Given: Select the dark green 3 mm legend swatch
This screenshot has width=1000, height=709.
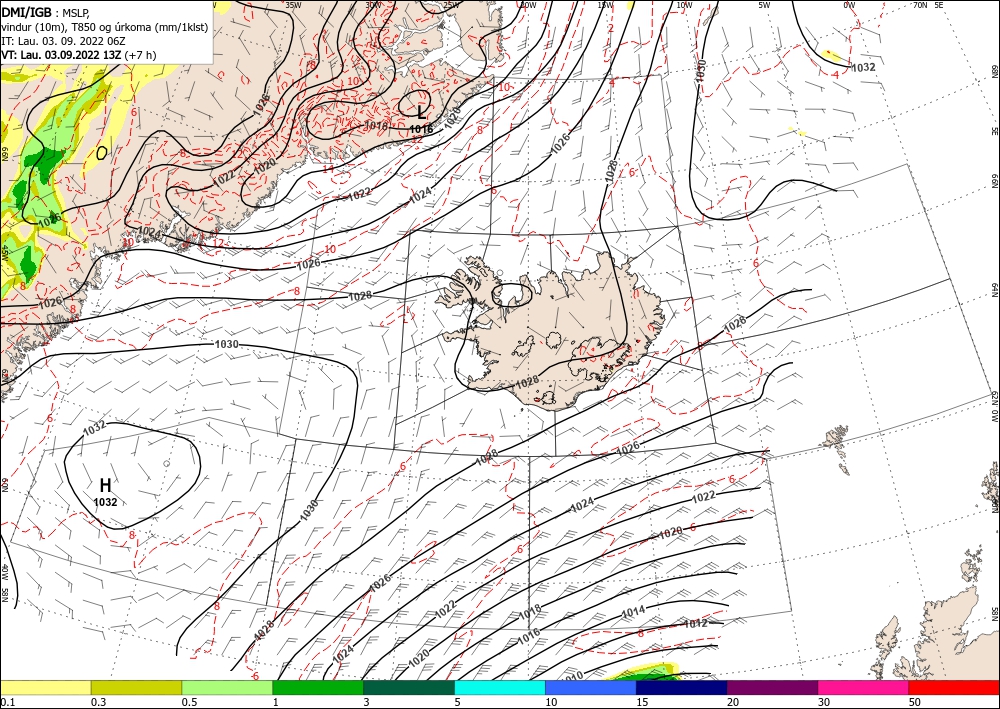Looking at the screenshot, I should pos(409,687).
